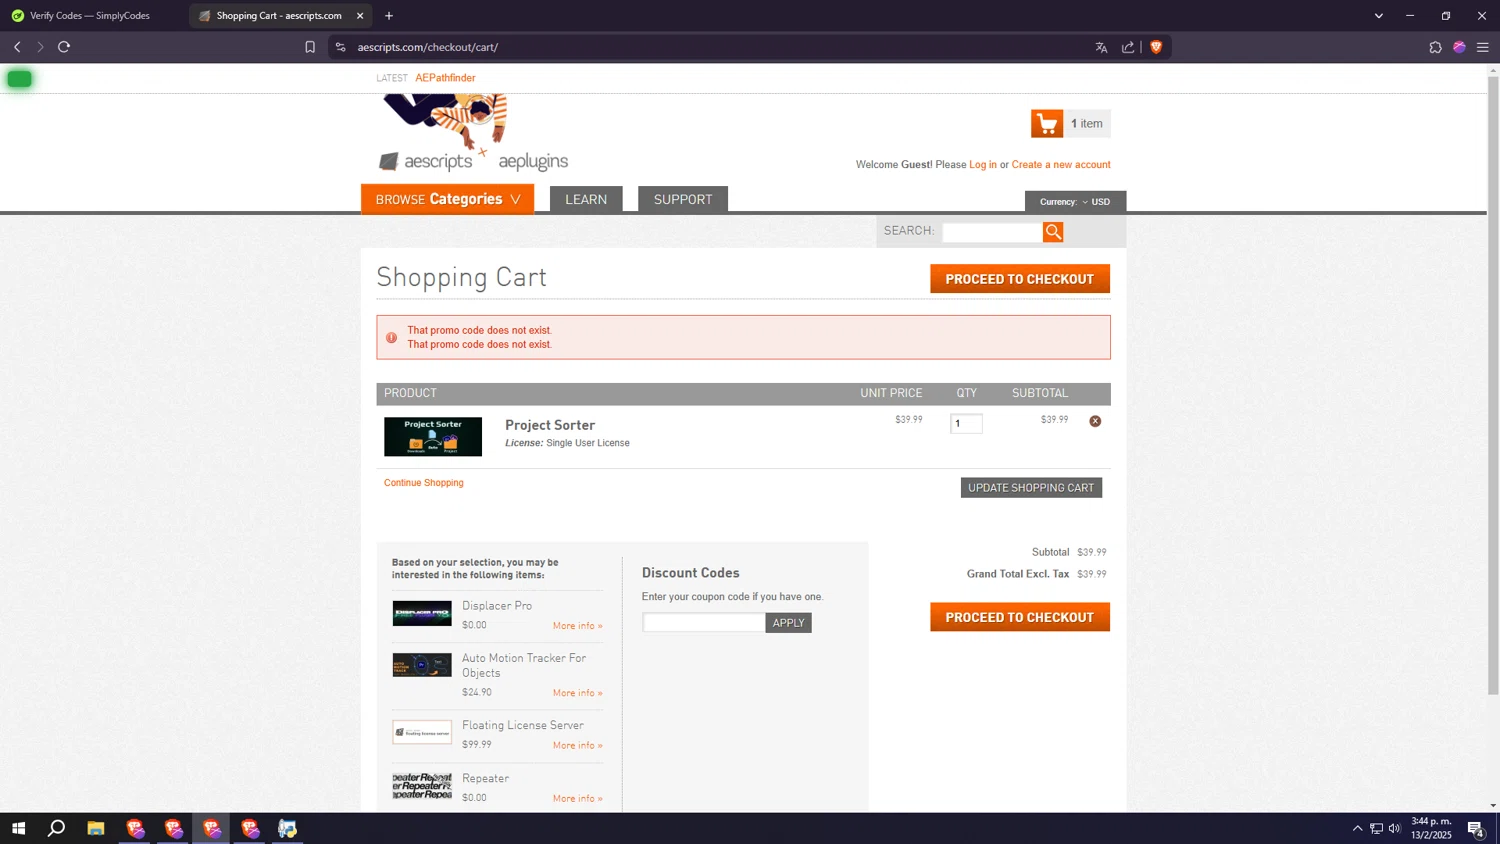Click the share page icon
The image size is (1500, 844).
[x=1128, y=47]
